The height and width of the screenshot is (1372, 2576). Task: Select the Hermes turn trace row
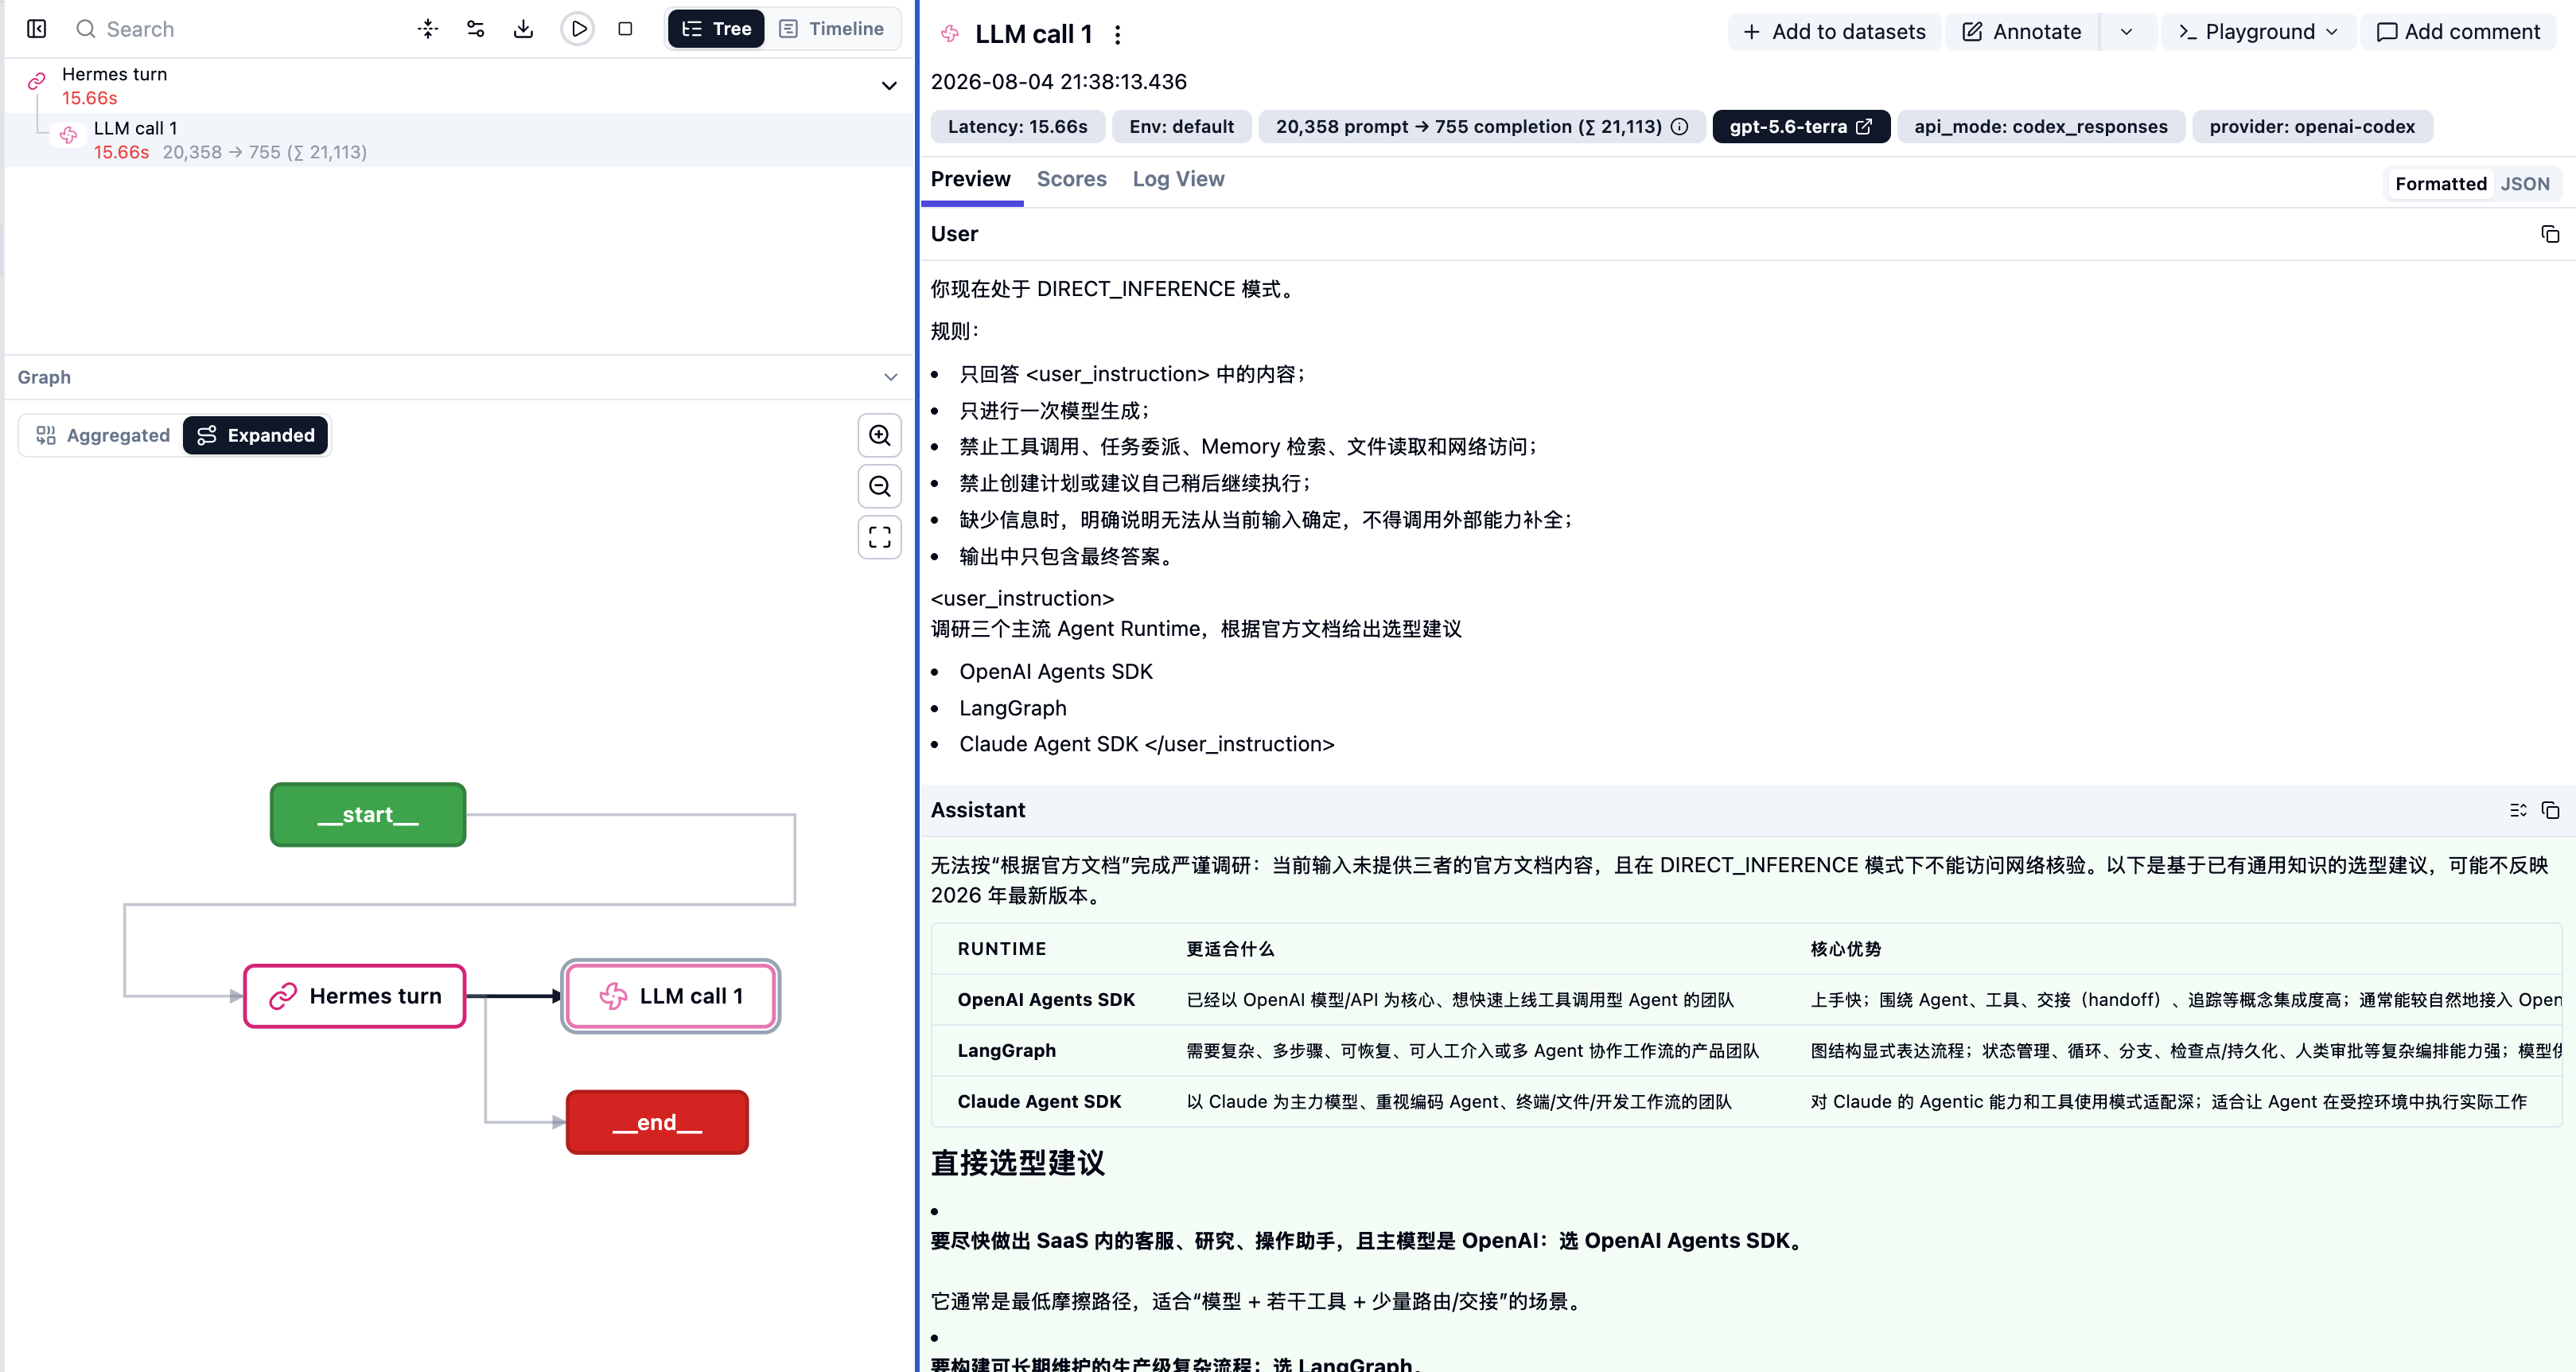click(x=458, y=86)
